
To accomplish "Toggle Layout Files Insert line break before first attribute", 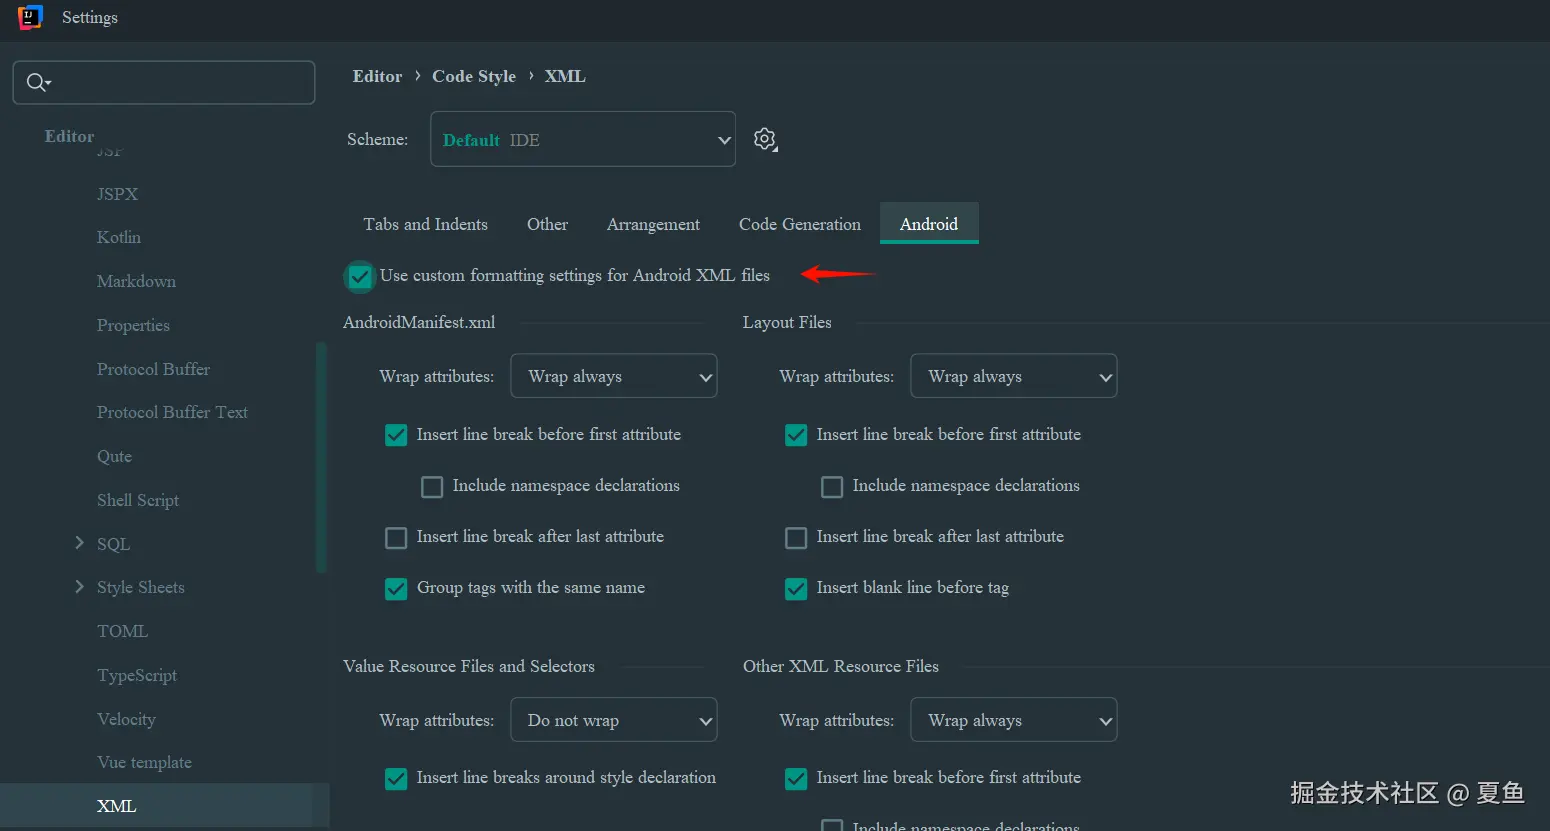I will [796, 435].
